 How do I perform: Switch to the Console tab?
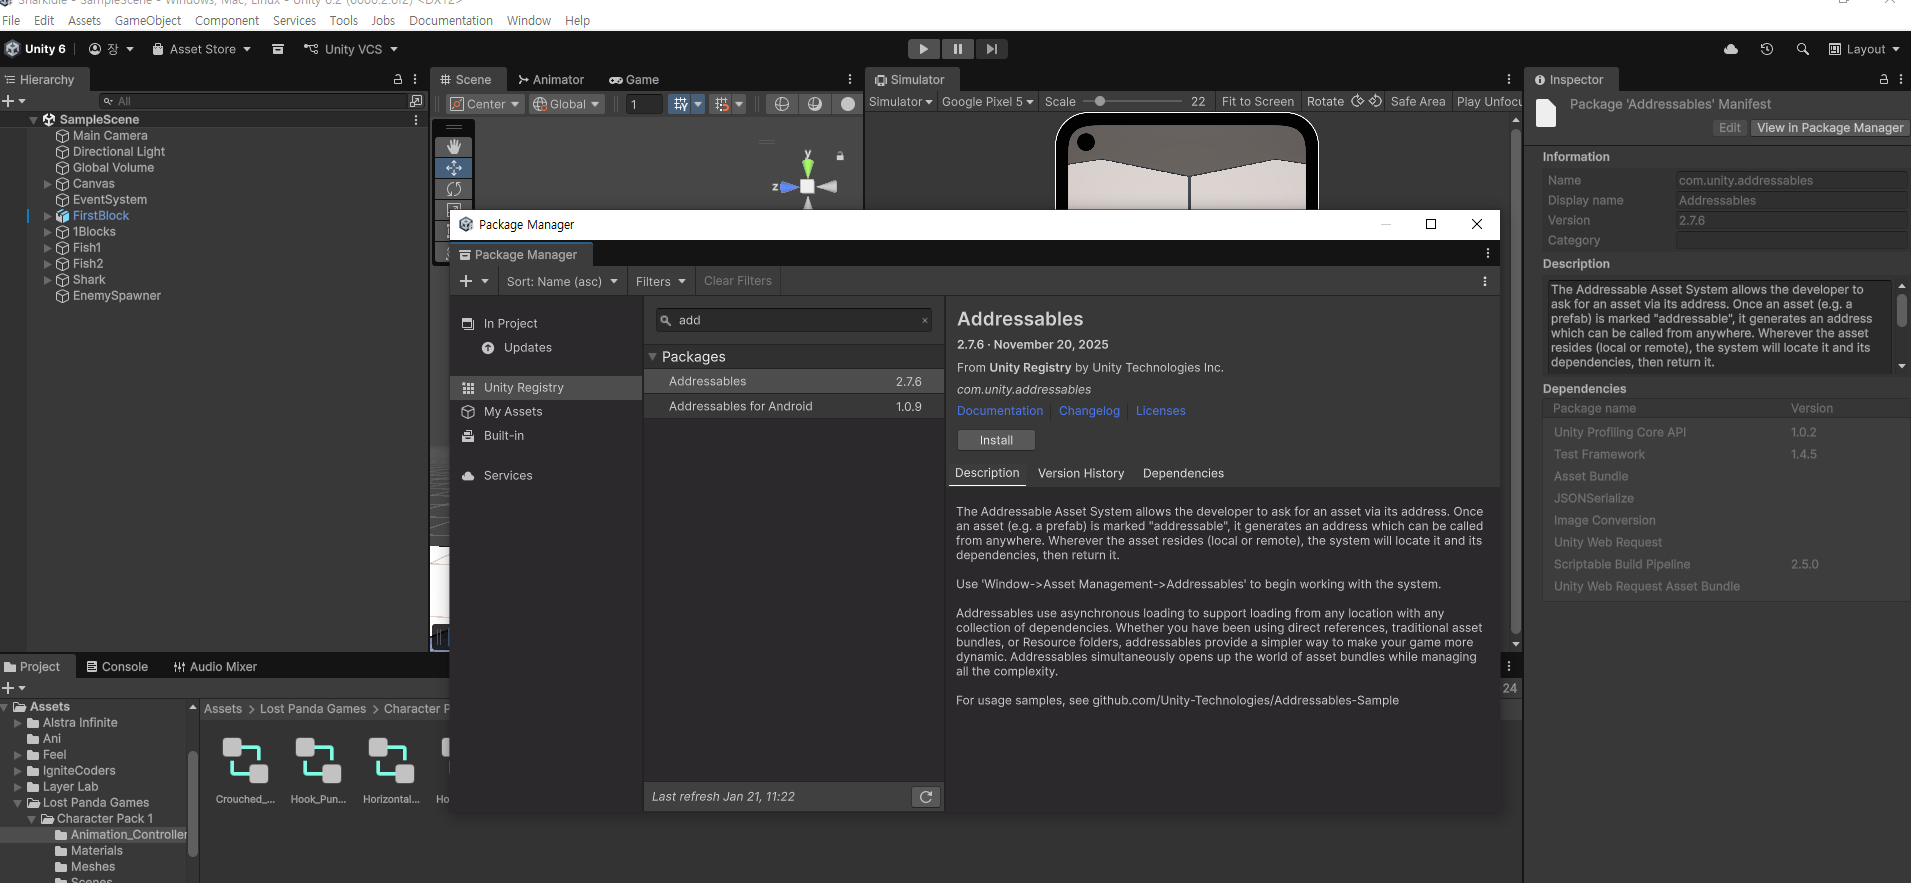(x=117, y=667)
